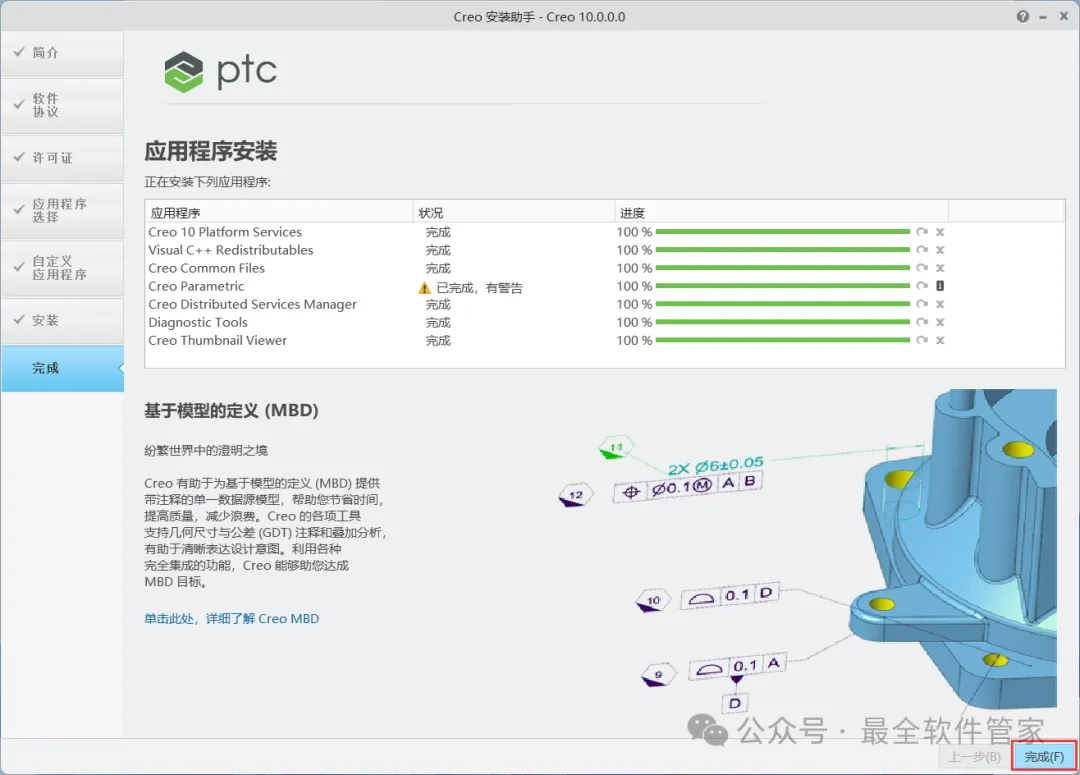This screenshot has width=1080, height=775.
Task: Click the retry icon for Creo Parametric
Action: 922,286
